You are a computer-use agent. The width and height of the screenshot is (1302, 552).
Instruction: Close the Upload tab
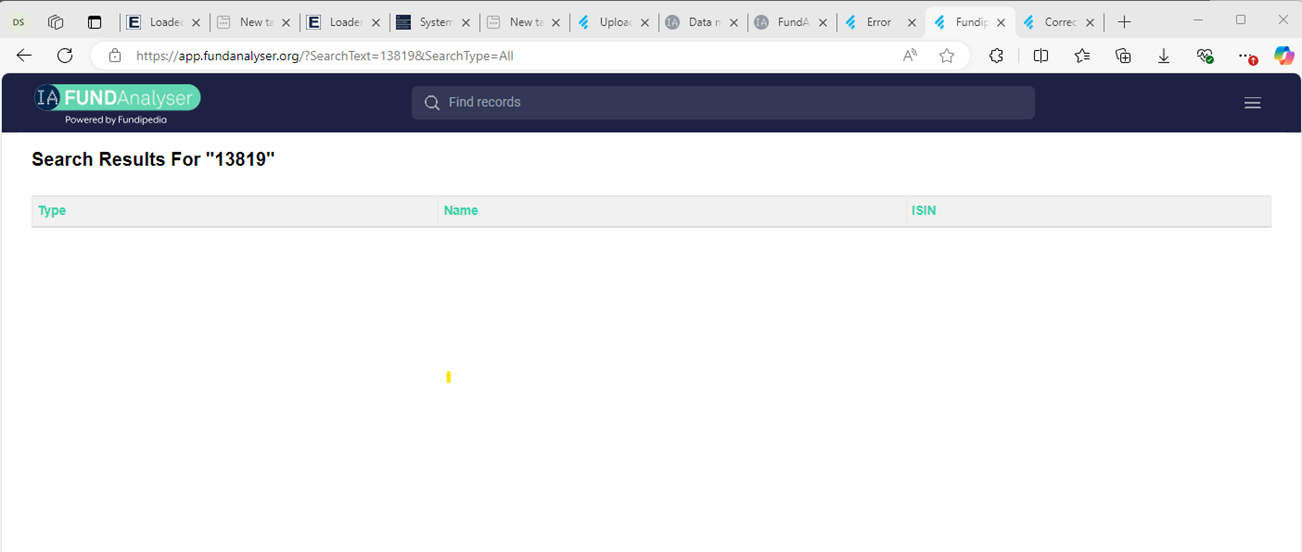[645, 22]
